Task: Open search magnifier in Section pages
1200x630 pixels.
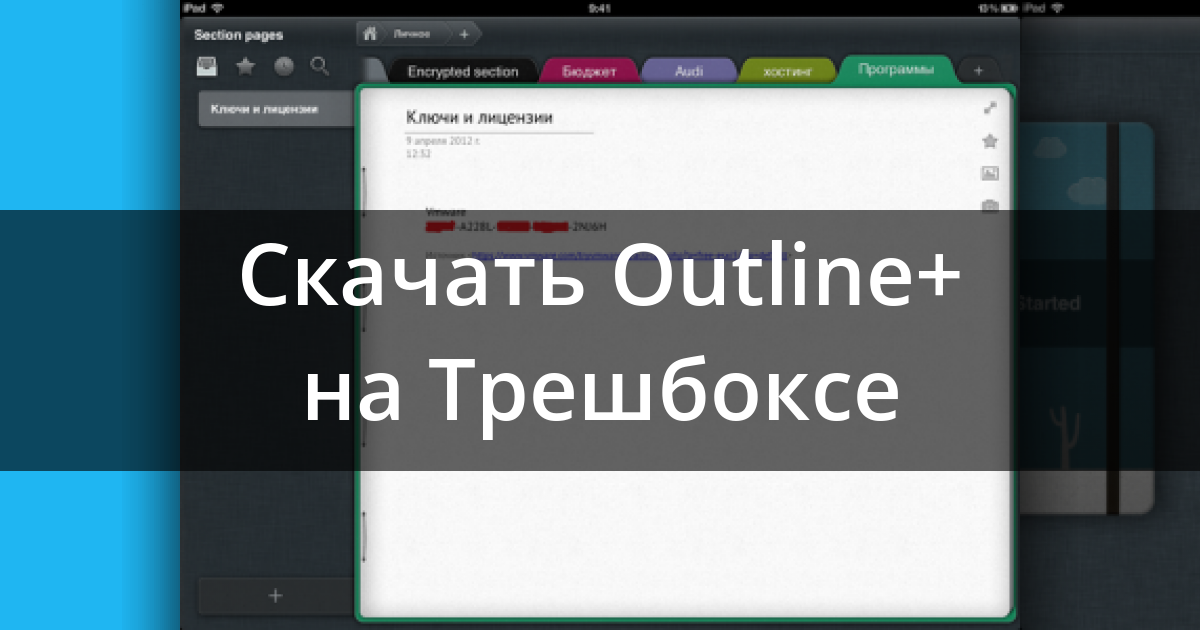Action: (320, 67)
